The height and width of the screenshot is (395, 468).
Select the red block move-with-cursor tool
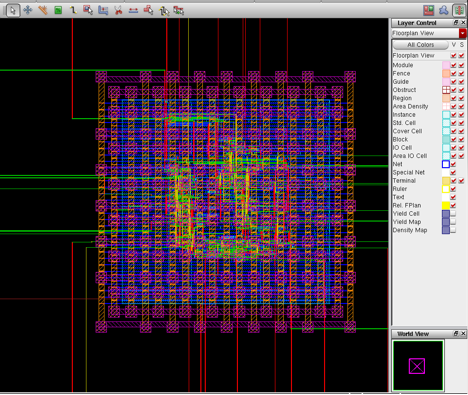point(148,10)
